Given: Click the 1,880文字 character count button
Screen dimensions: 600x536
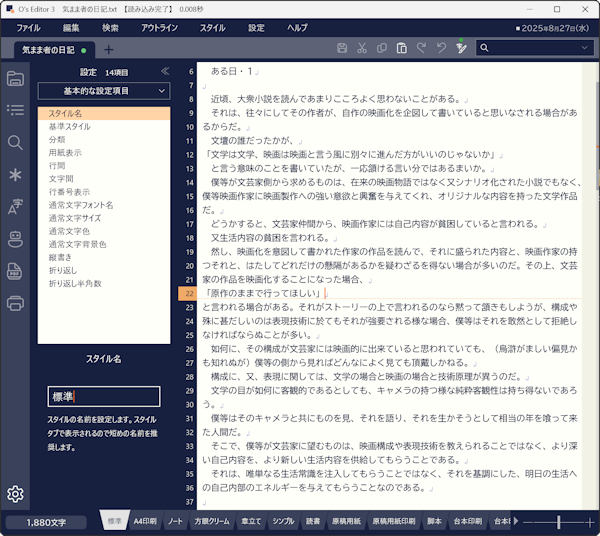Looking at the screenshot, I should click(x=46, y=522).
